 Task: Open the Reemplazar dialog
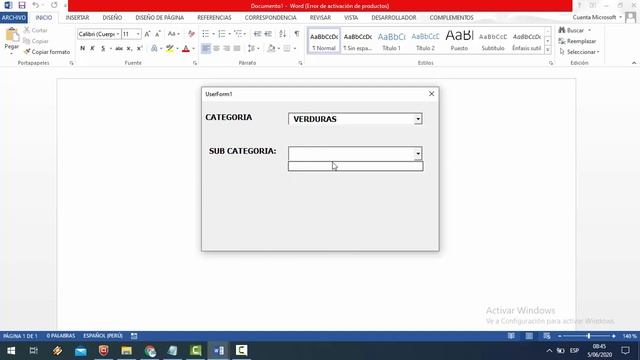pyautogui.click(x=577, y=41)
